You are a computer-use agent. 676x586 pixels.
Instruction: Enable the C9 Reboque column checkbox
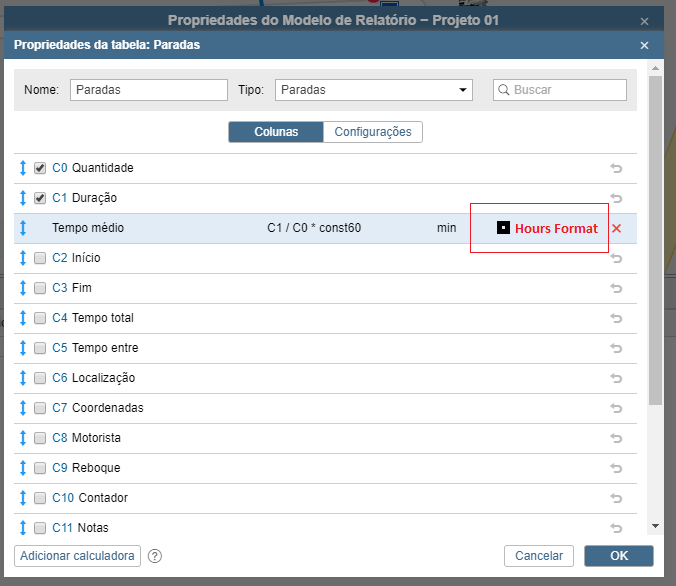click(40, 468)
